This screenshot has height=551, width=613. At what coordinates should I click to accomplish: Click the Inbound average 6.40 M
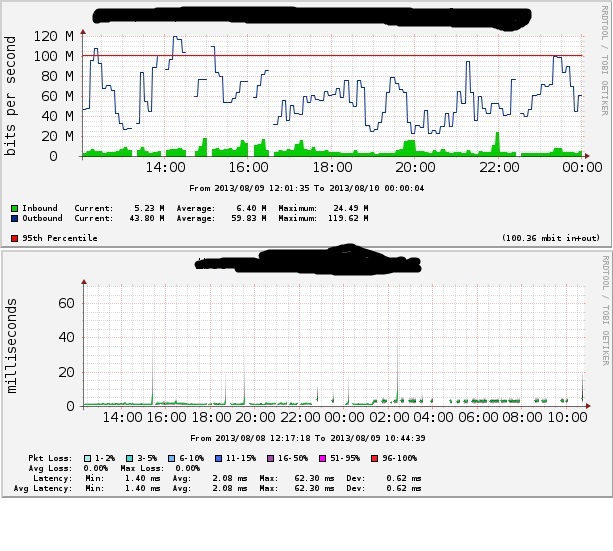click(x=251, y=208)
